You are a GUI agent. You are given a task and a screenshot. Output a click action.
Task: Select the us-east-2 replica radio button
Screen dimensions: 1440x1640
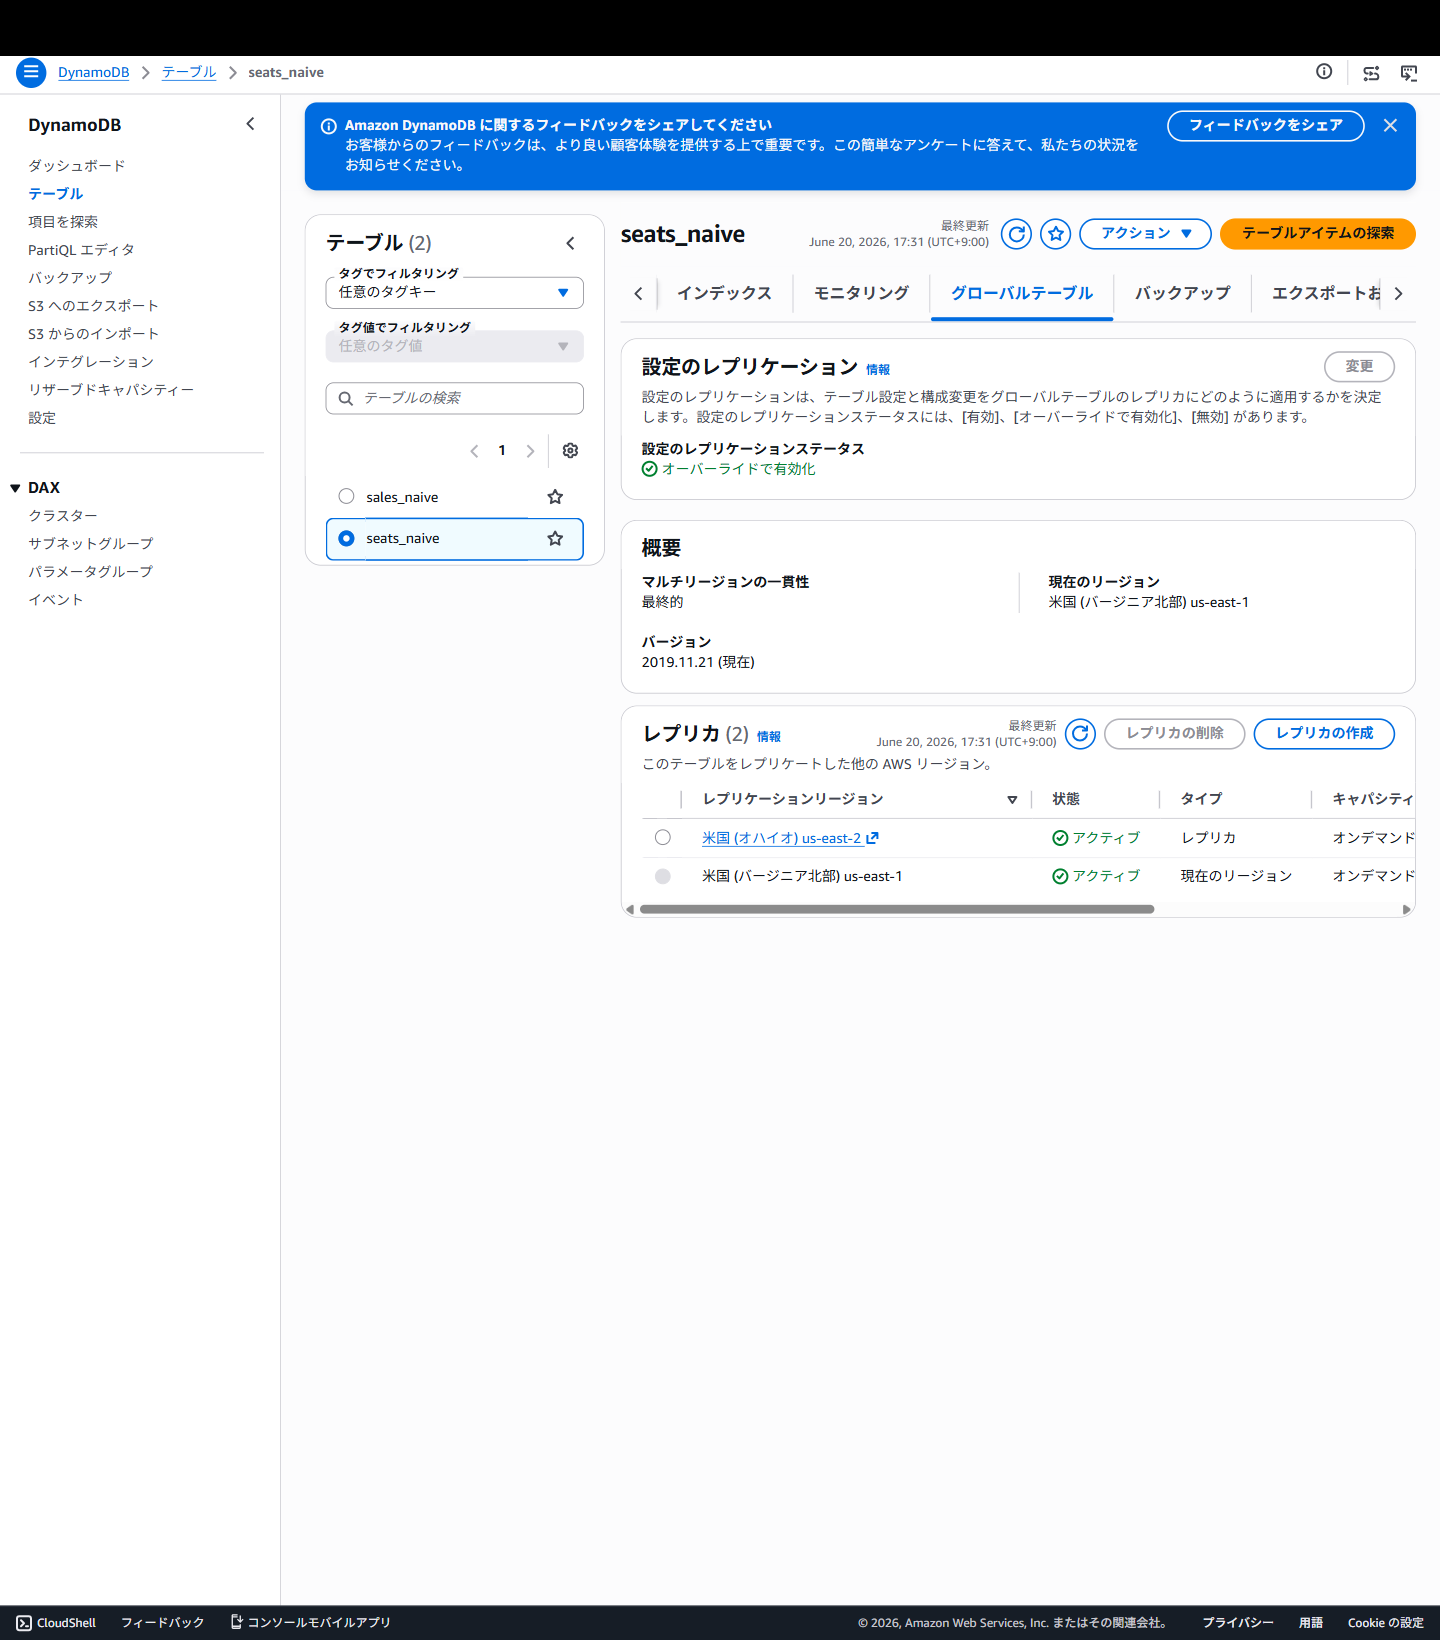click(x=662, y=837)
